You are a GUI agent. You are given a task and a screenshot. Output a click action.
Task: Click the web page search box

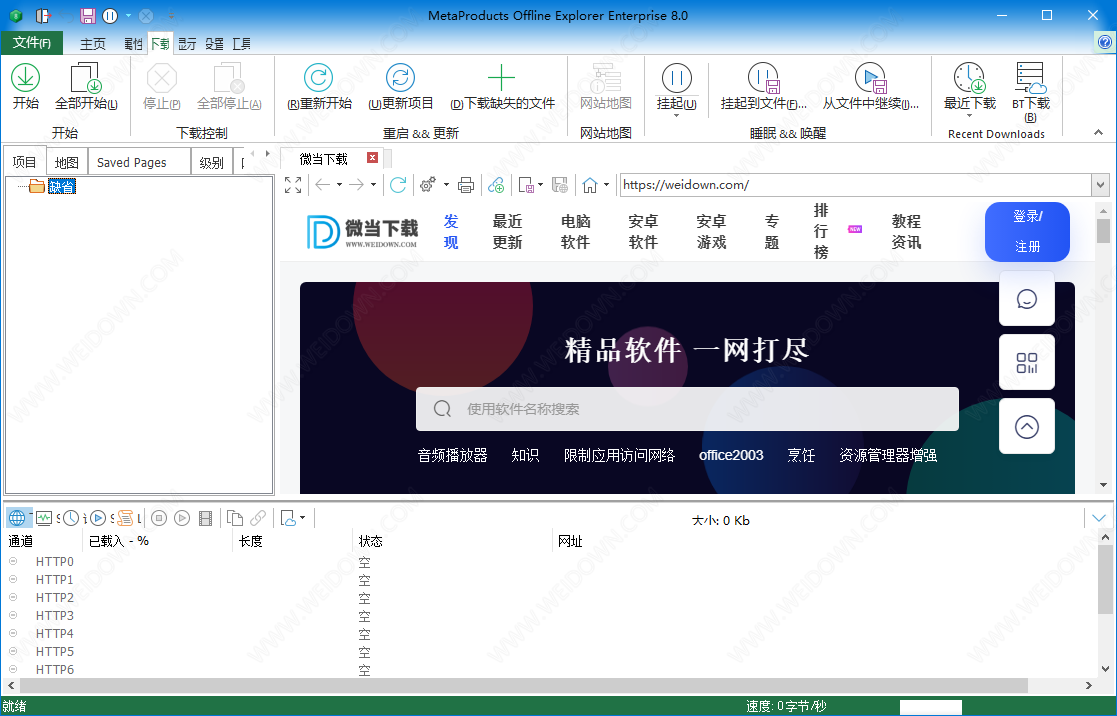point(687,409)
